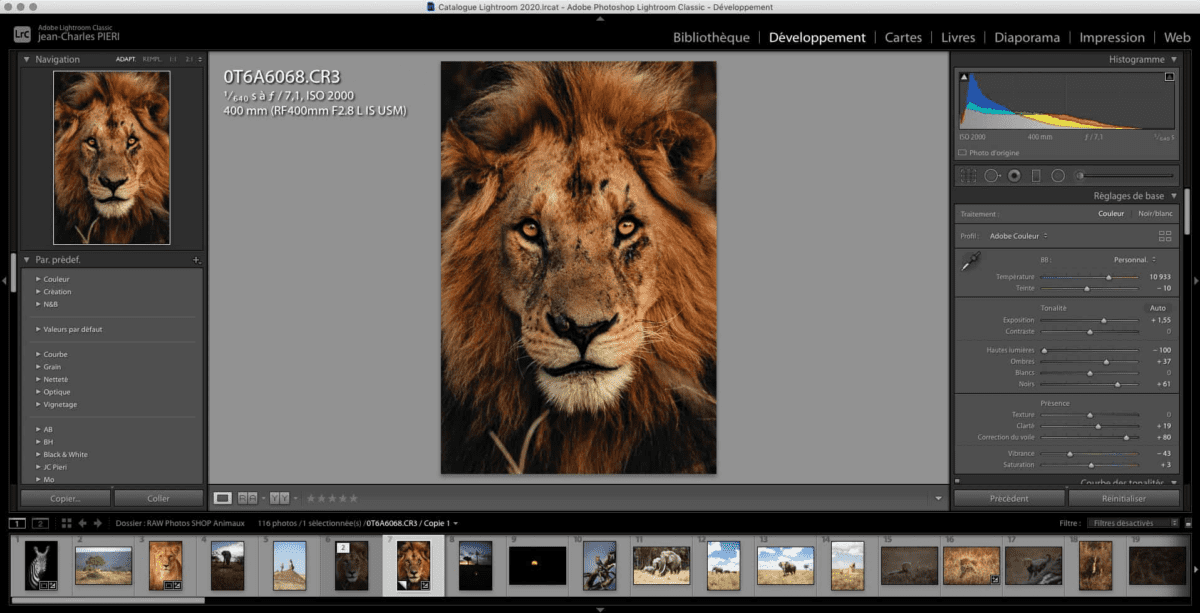The width and height of the screenshot is (1200, 613).
Task: Open the Adobe Couleur profile dropdown
Action: coord(1018,236)
